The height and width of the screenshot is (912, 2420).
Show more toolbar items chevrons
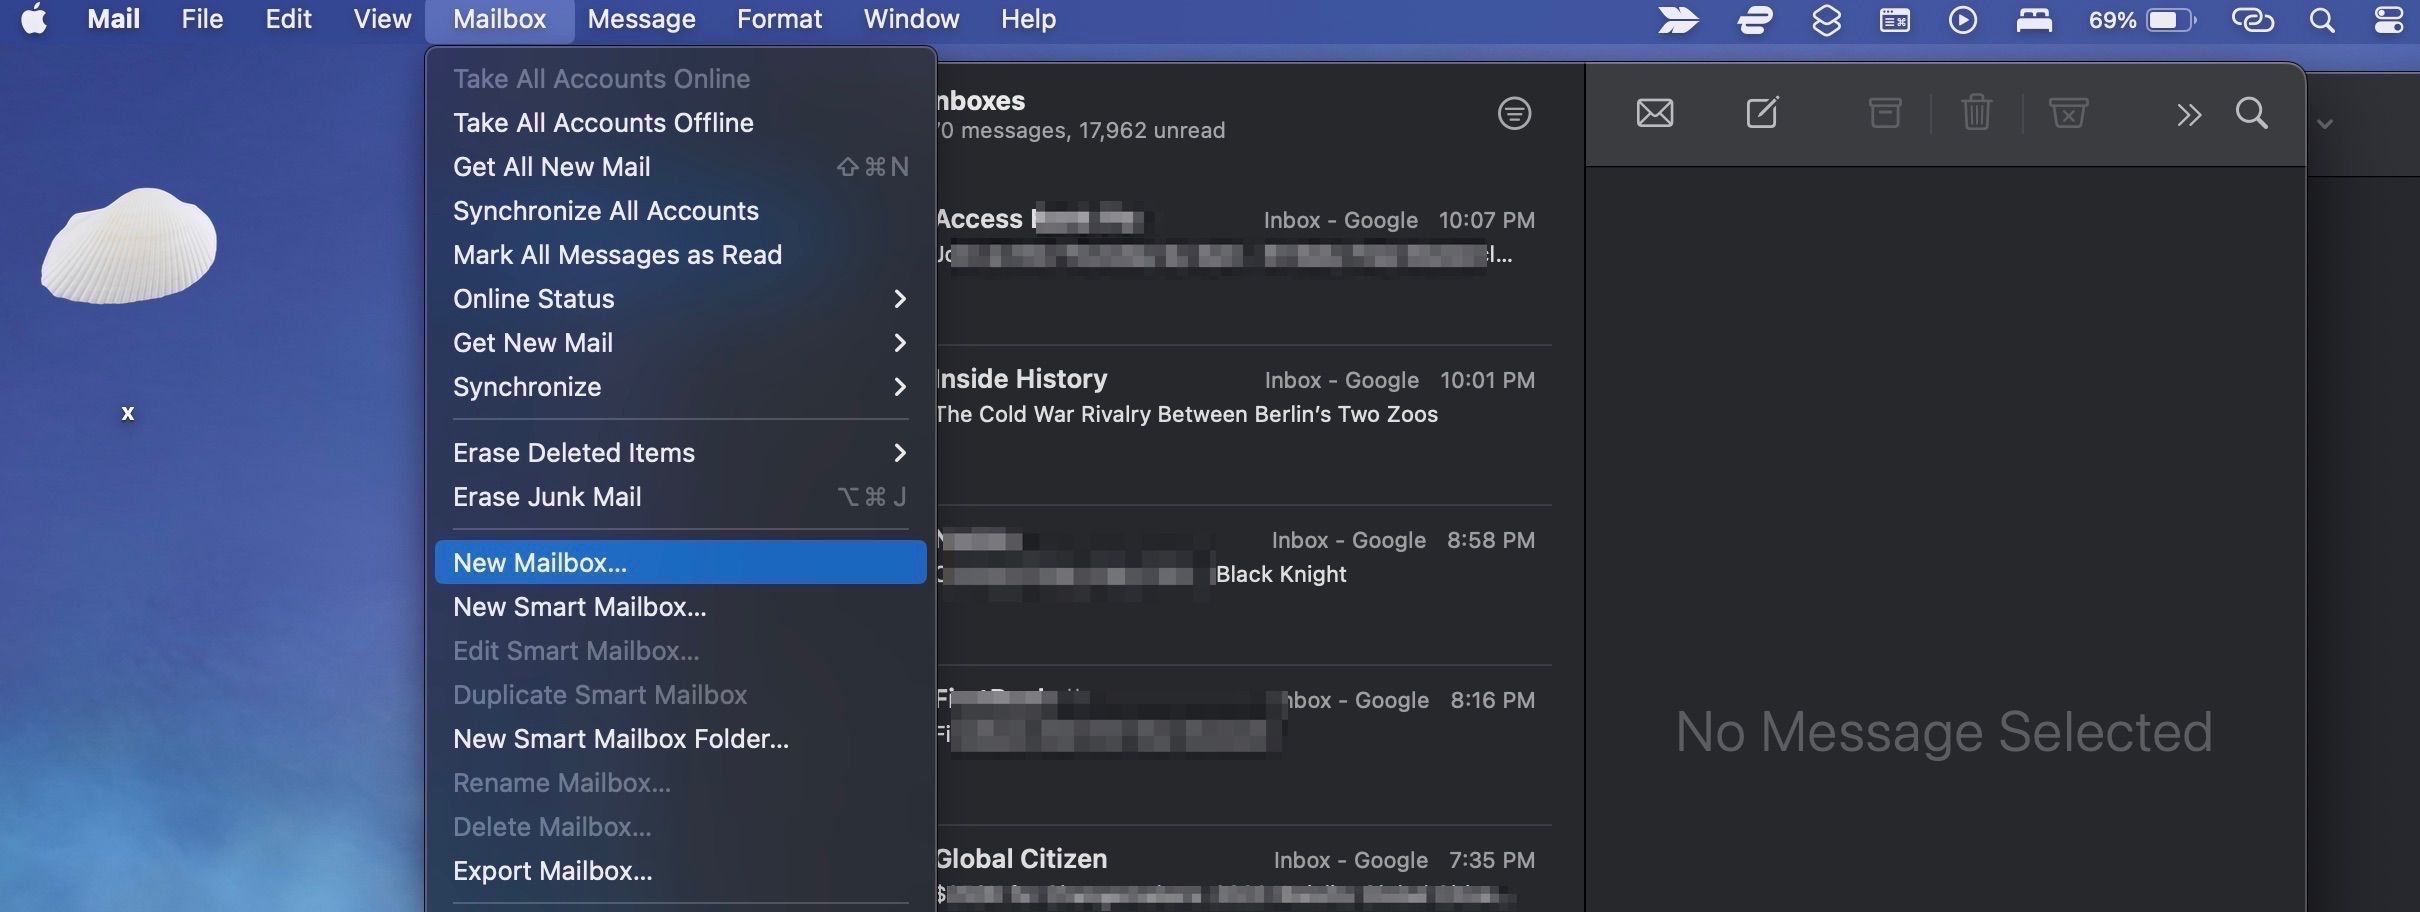click(2189, 115)
